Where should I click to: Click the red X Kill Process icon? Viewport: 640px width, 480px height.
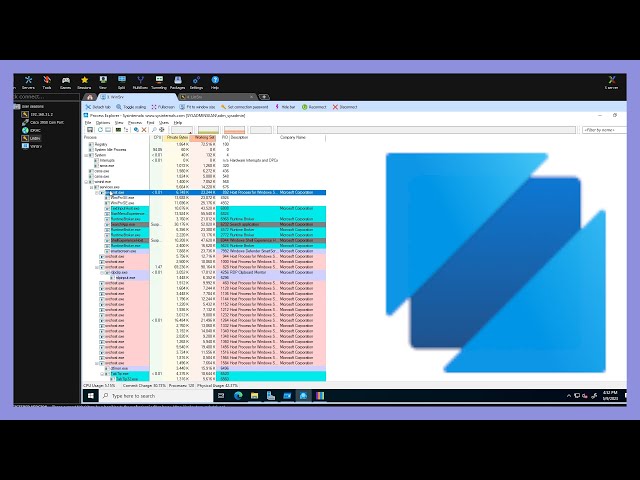144,130
